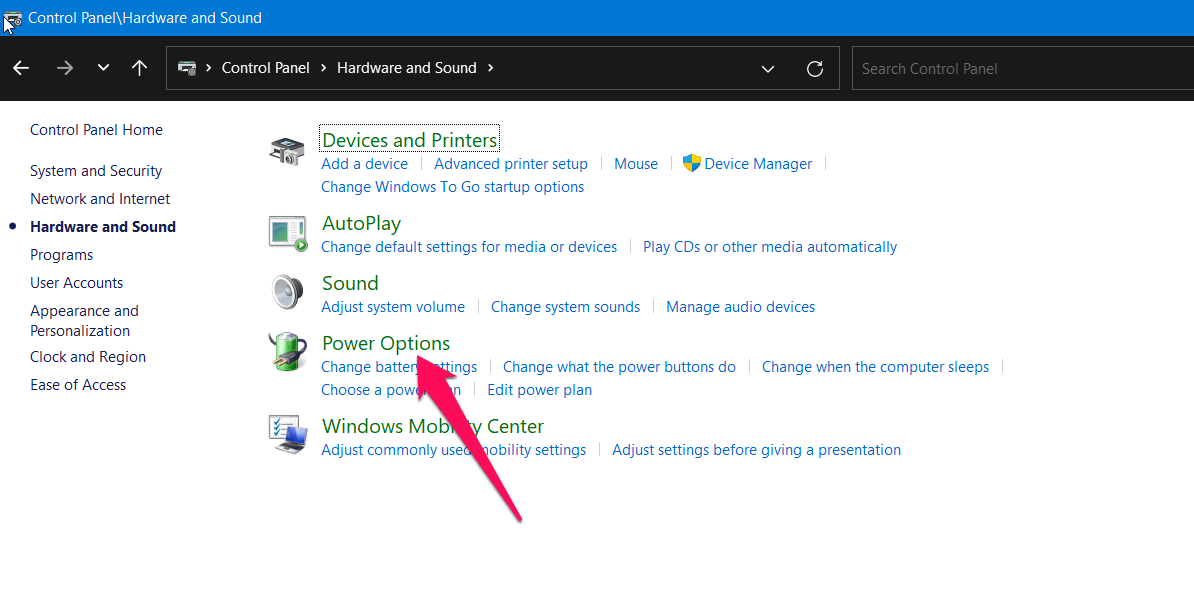Click the Control Panel icon in address bar
Viewport: 1194px width, 593px height.
tap(187, 68)
